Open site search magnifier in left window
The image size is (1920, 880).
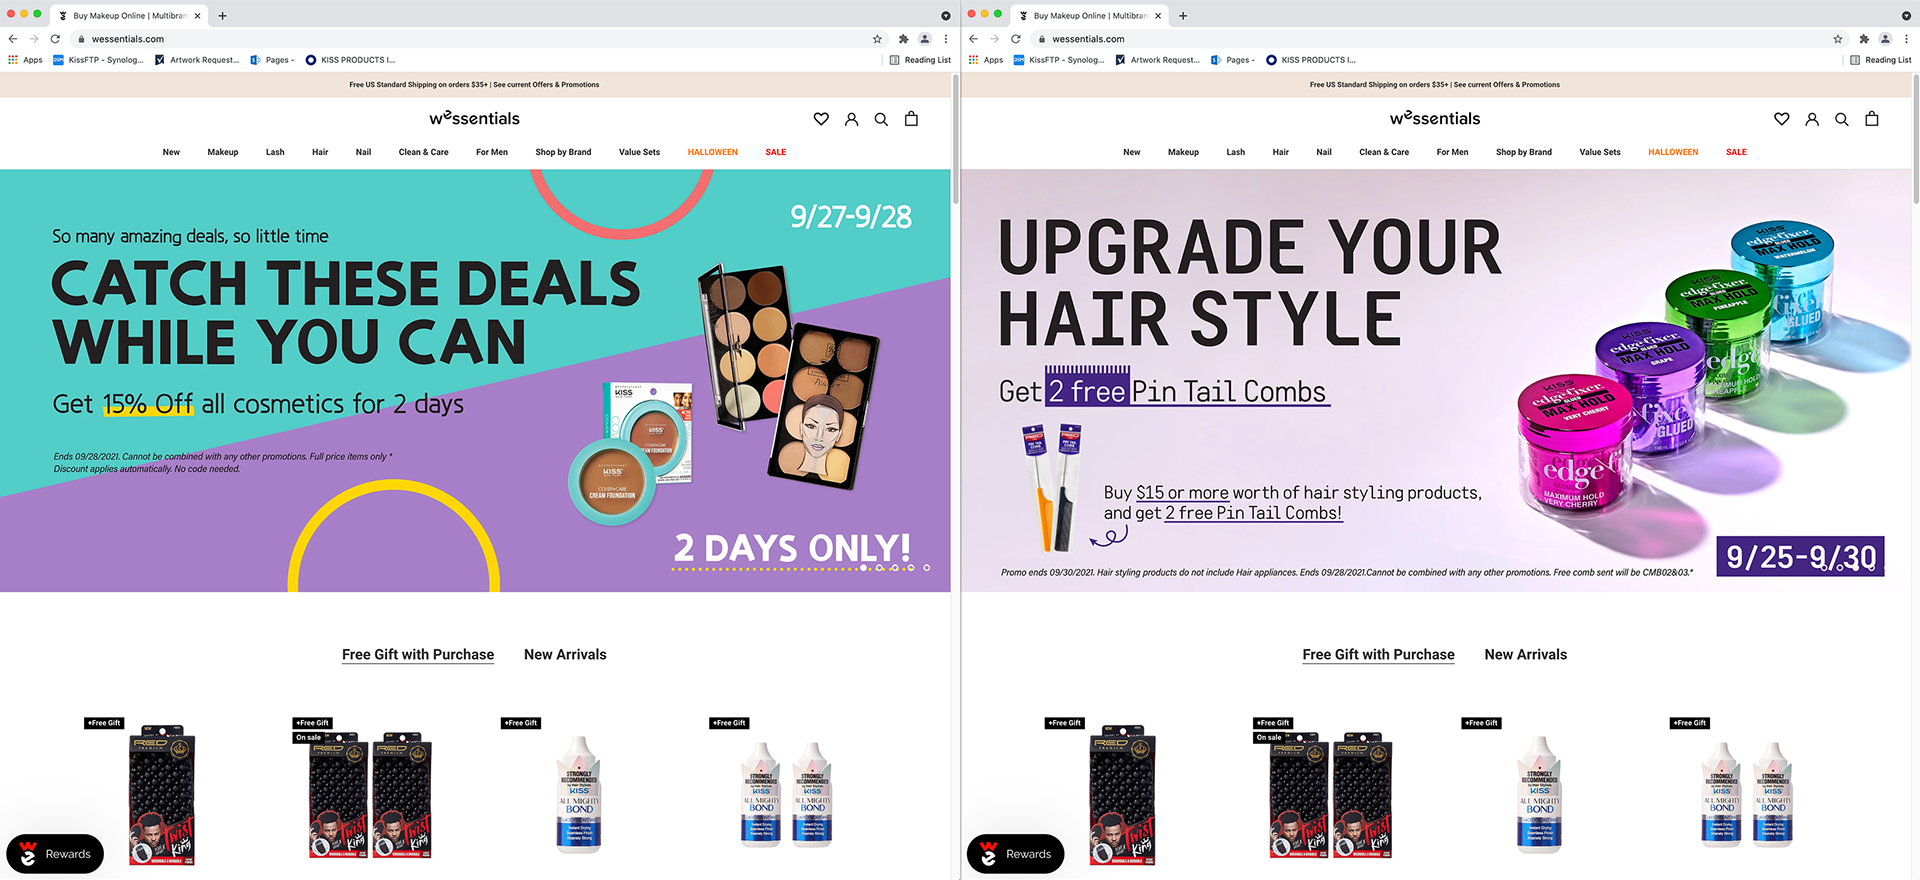point(881,119)
